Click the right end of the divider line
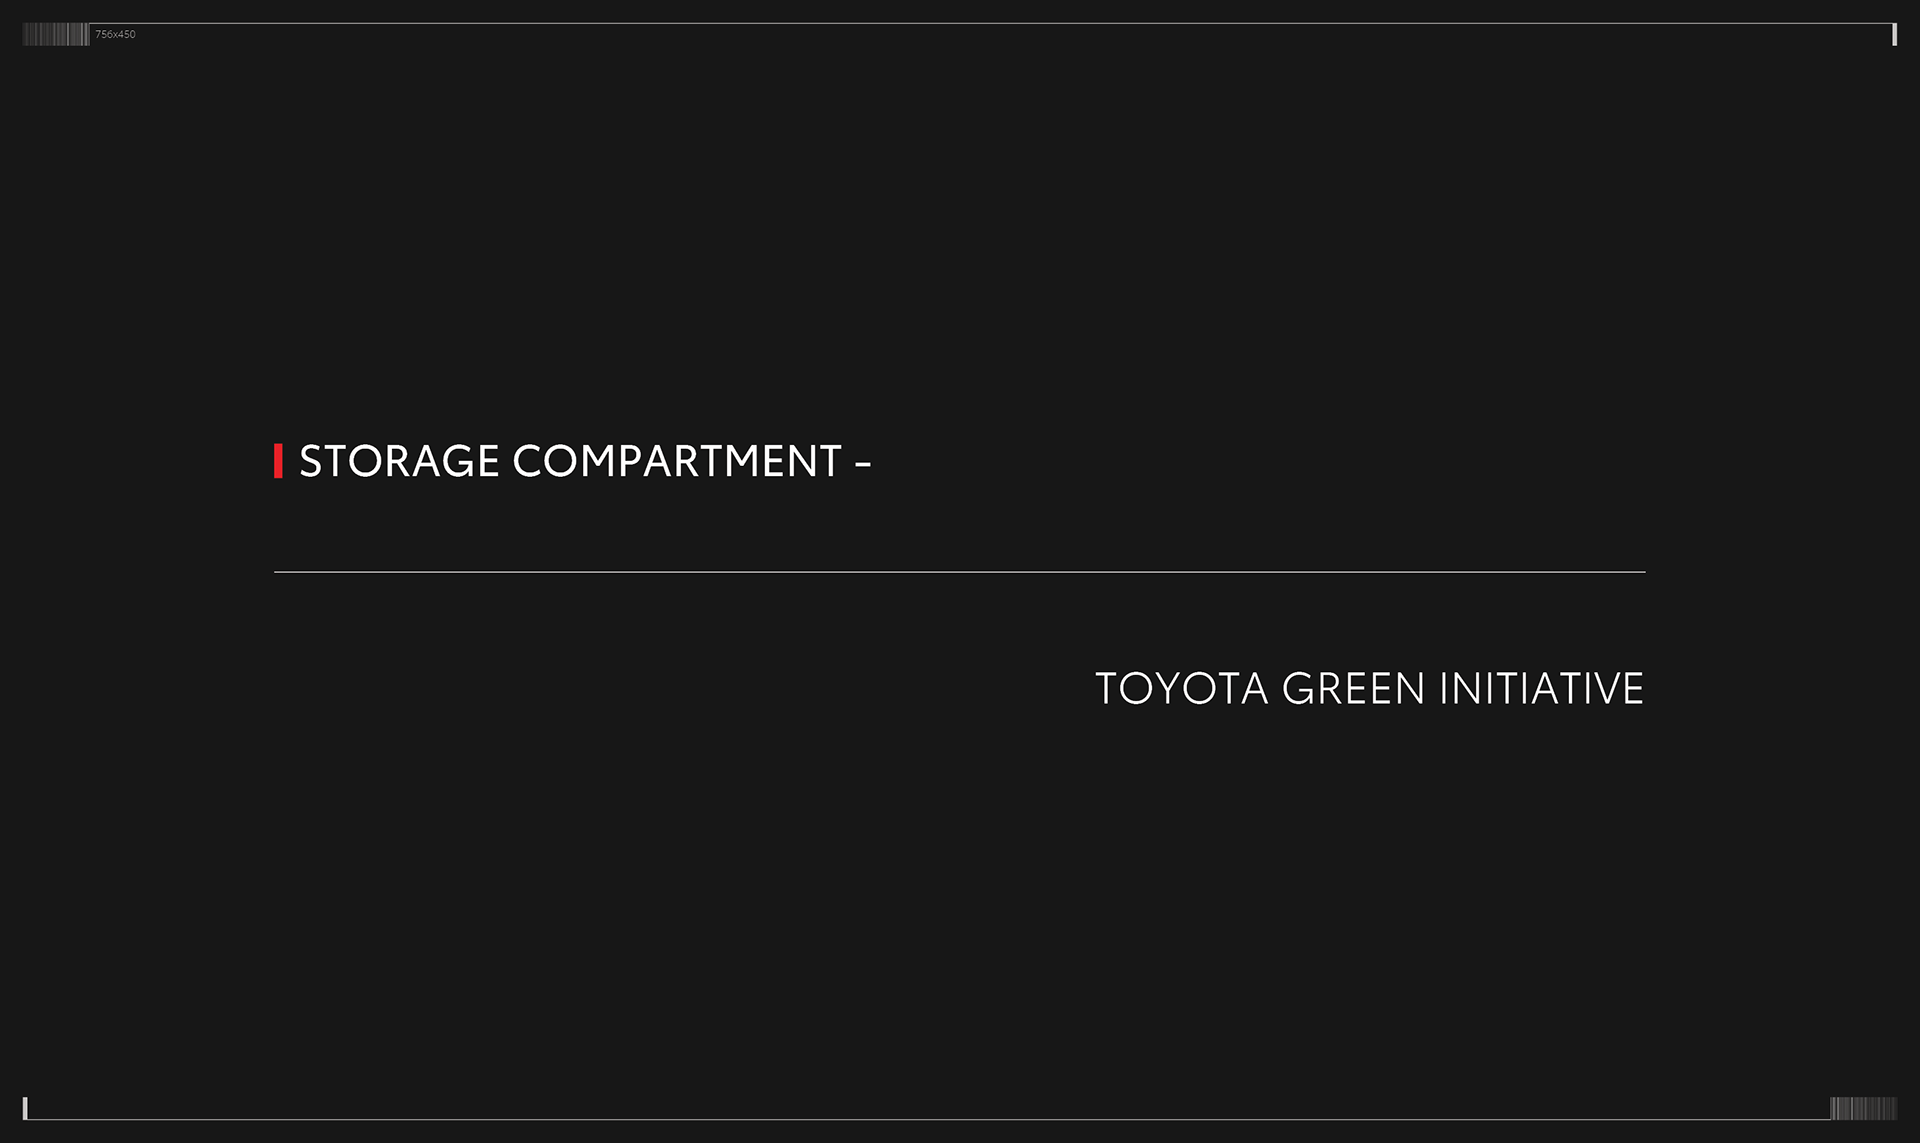Image resolution: width=1920 pixels, height=1143 pixels. pyautogui.click(x=1643, y=572)
